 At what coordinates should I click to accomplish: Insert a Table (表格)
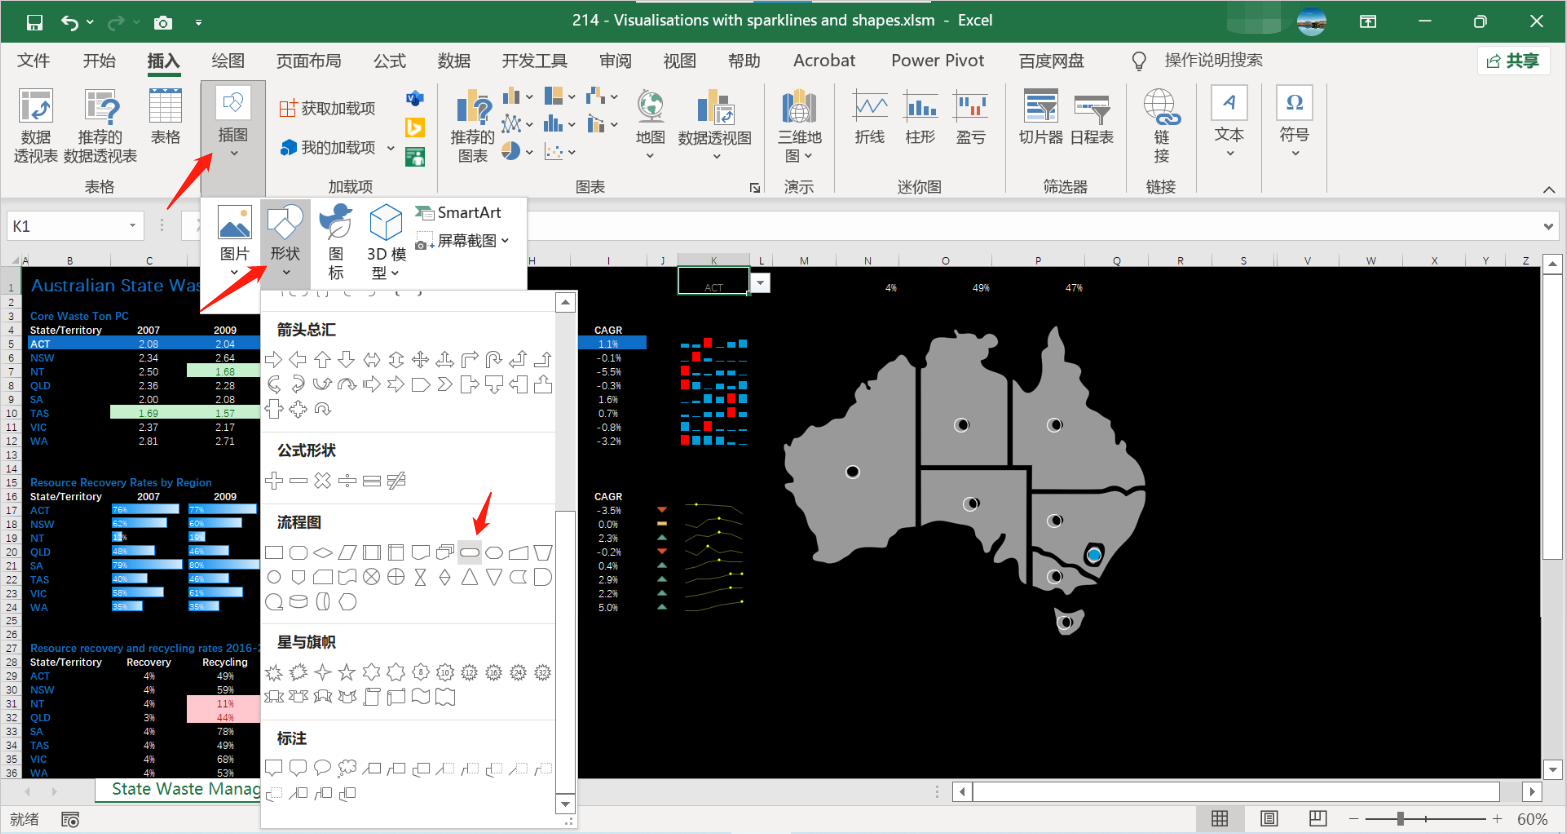pyautogui.click(x=165, y=117)
